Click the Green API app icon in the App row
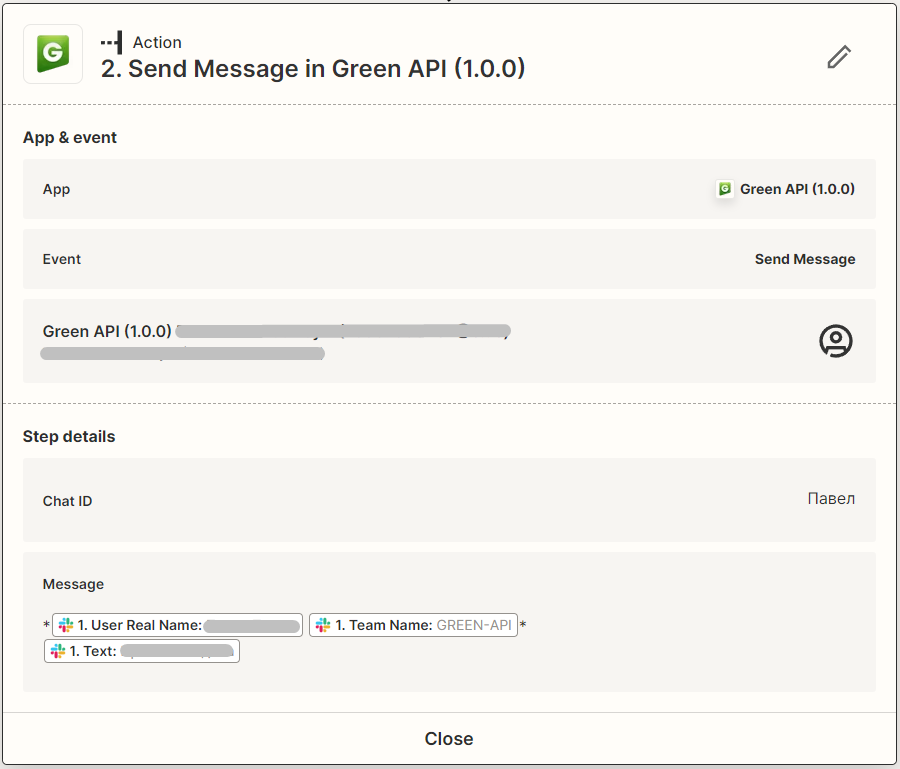This screenshot has height=769, width=900. pyautogui.click(x=724, y=188)
